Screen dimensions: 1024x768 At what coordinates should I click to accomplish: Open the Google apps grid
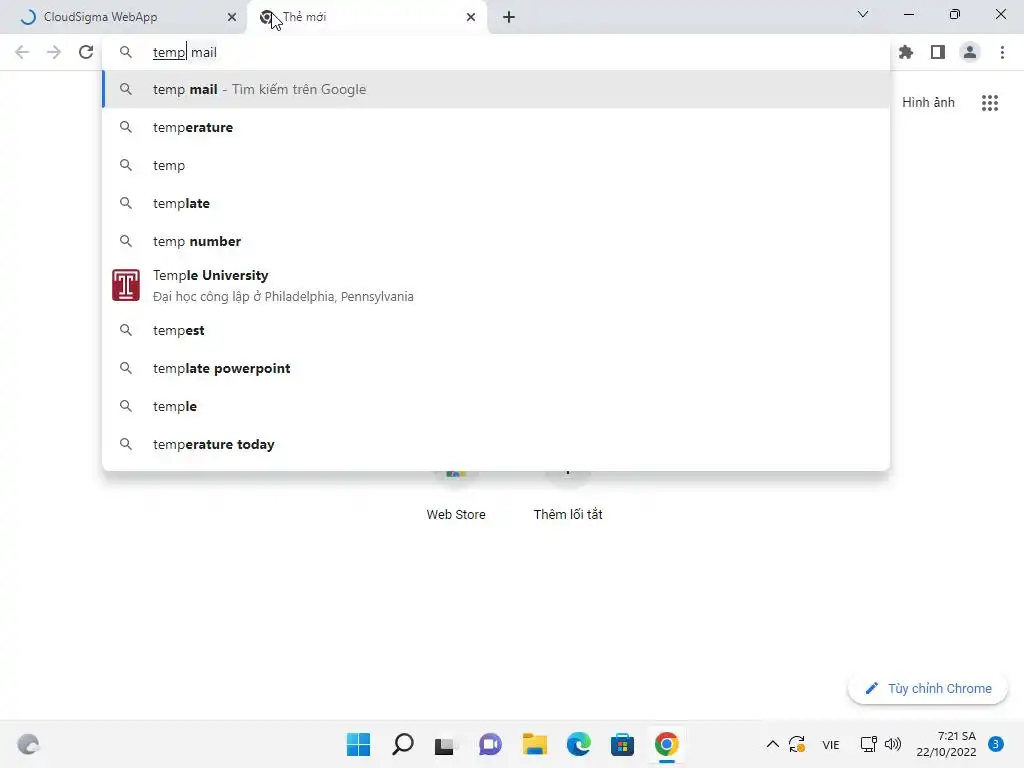click(x=990, y=103)
